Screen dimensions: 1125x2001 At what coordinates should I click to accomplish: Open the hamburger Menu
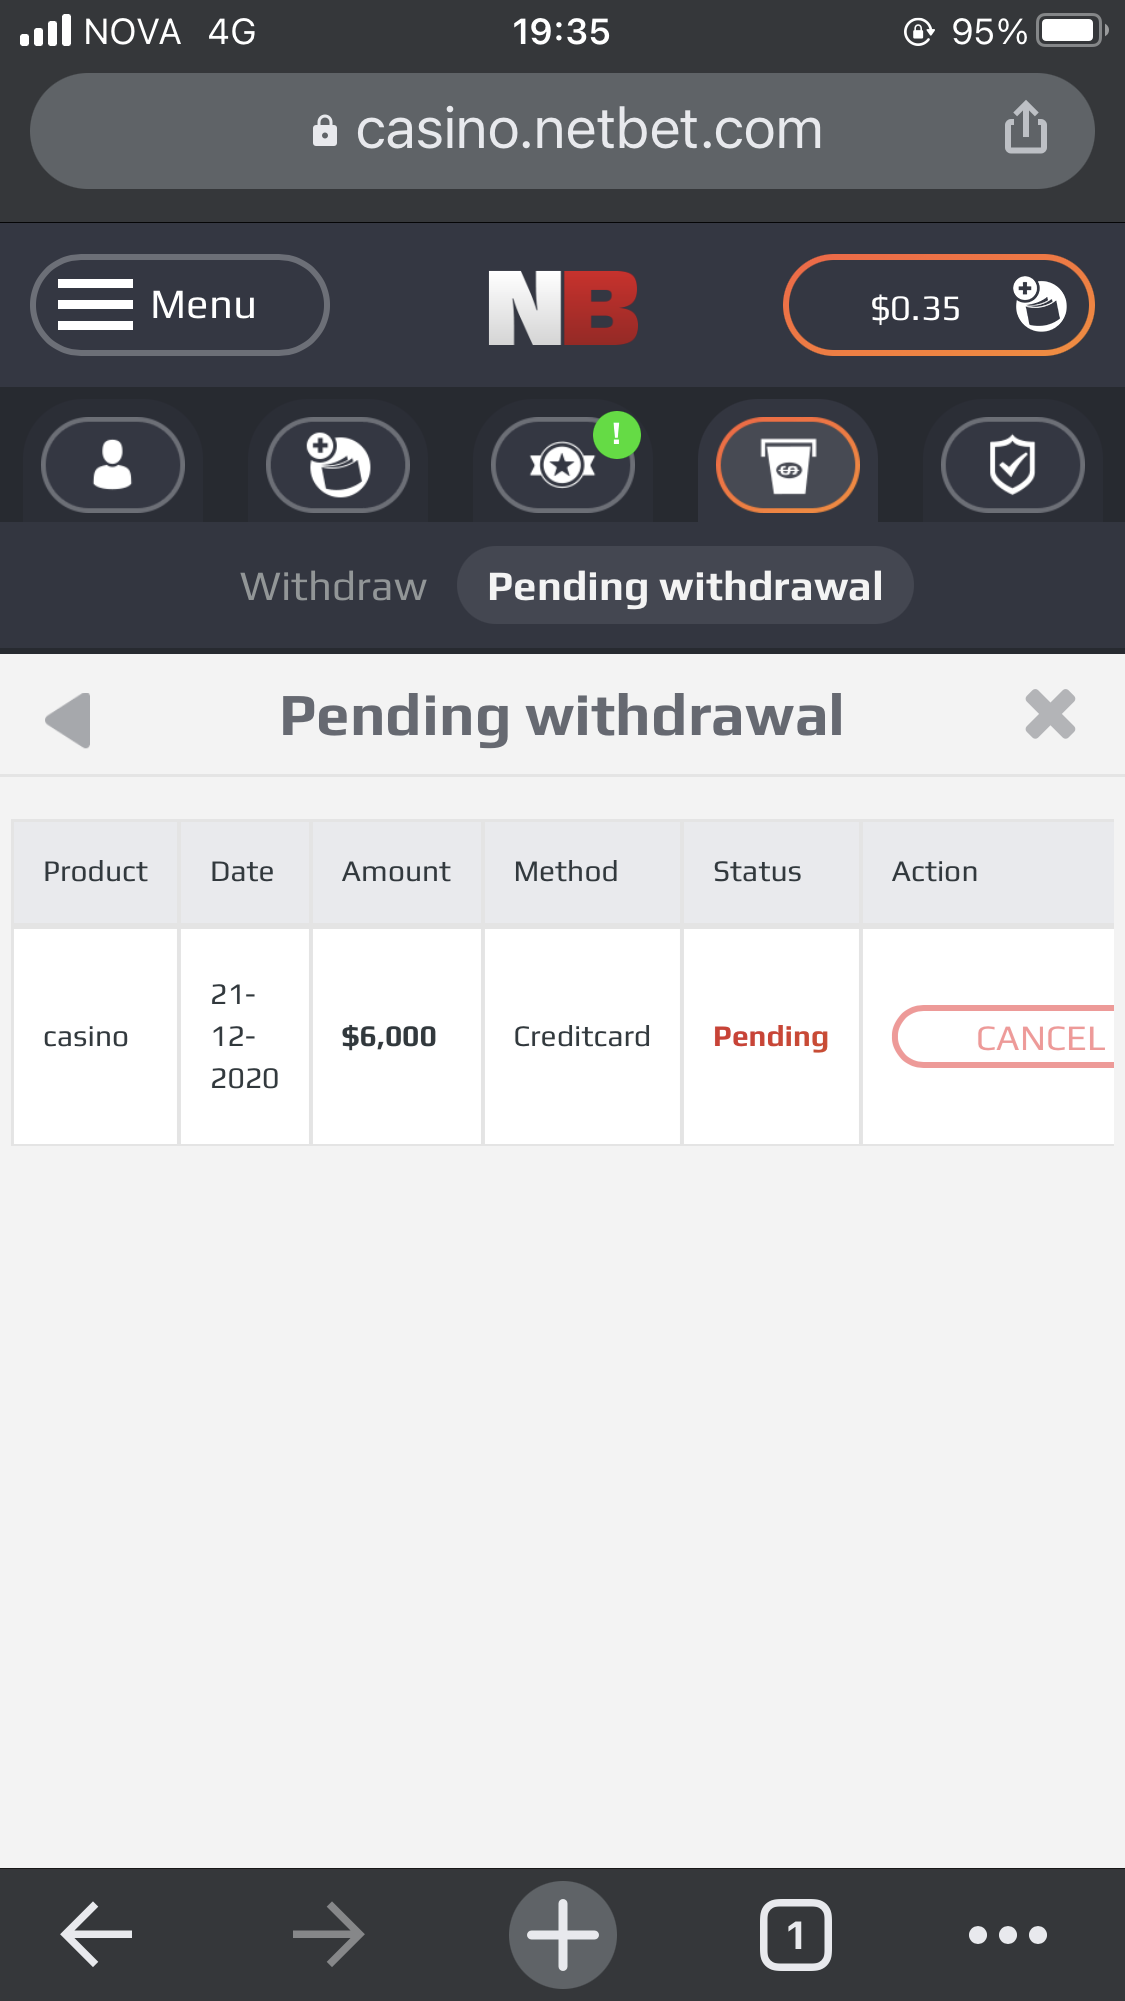click(x=180, y=305)
